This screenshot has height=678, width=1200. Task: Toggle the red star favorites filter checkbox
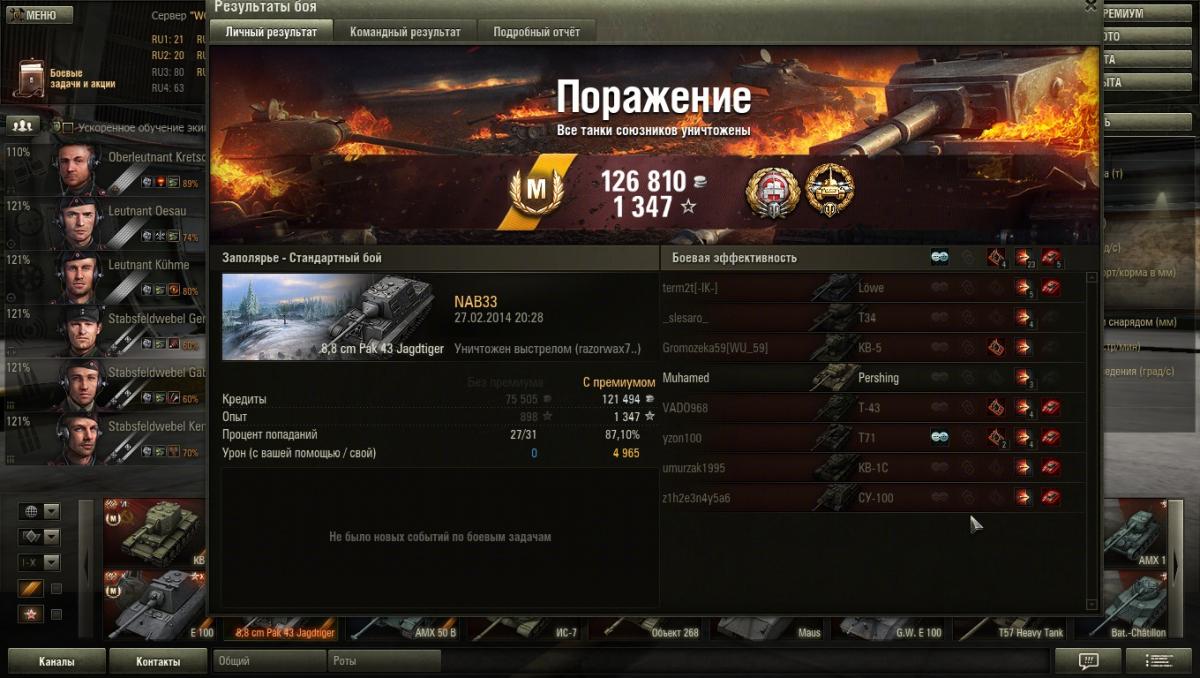[x=57, y=614]
